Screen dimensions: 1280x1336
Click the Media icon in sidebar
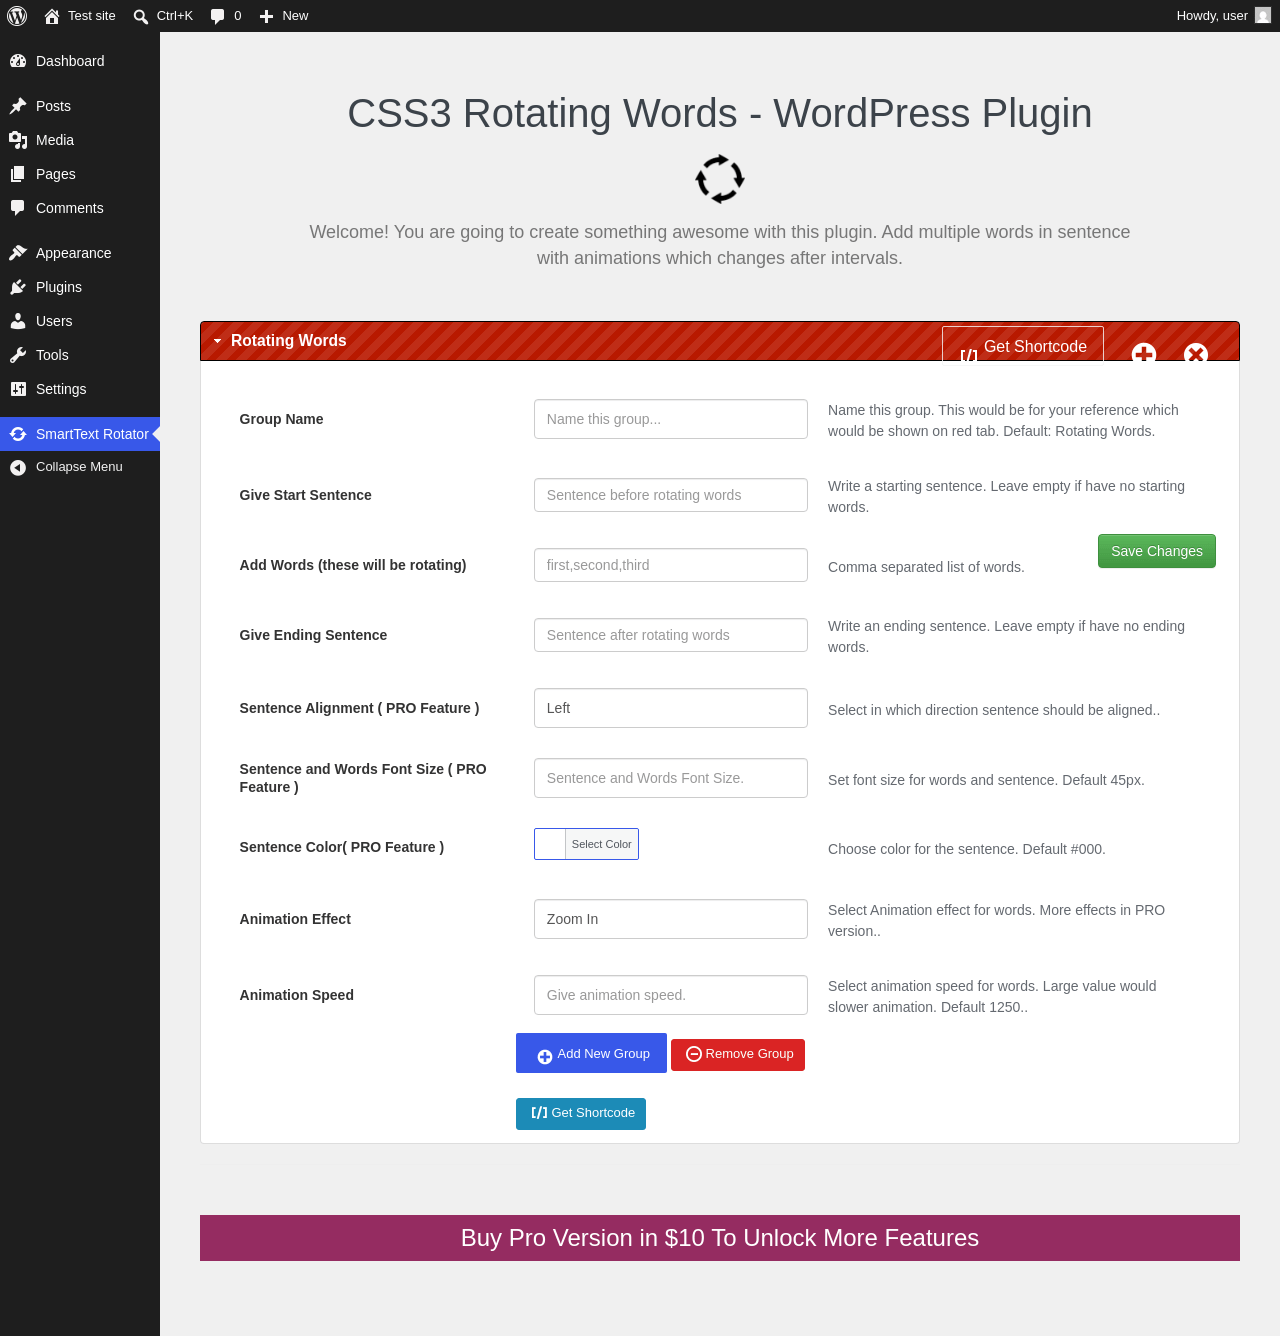pyautogui.click(x=18, y=140)
